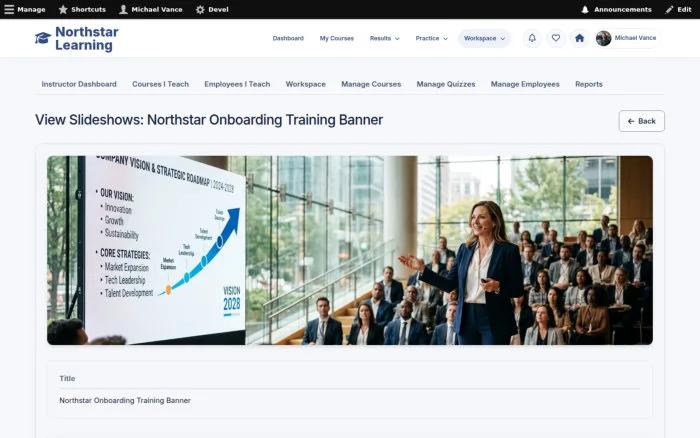
Task: Open Workspace tab in instructor menu
Action: 305,84
